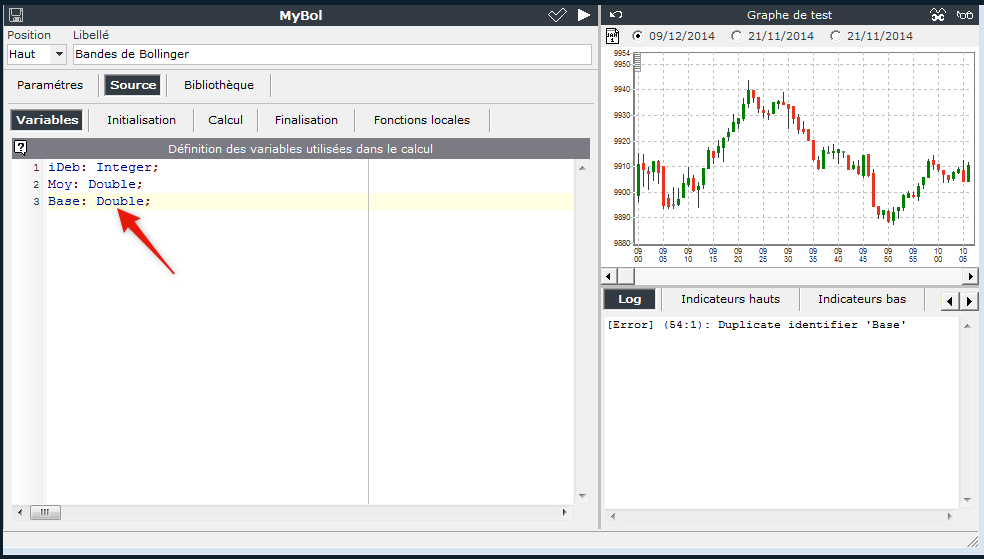The width and height of the screenshot is (984, 559).
Task: Open the Indicateurs bas tab
Action: [862, 299]
